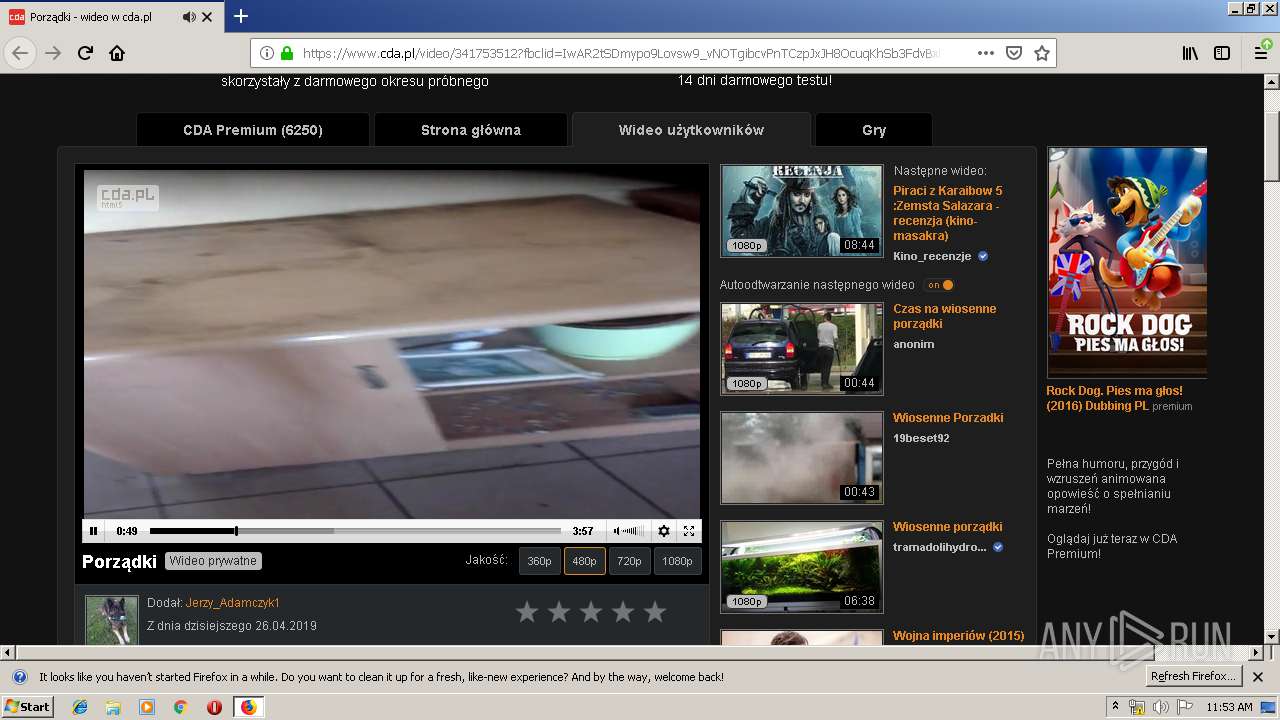
Task: Select 480p video quality
Action: coord(584,561)
